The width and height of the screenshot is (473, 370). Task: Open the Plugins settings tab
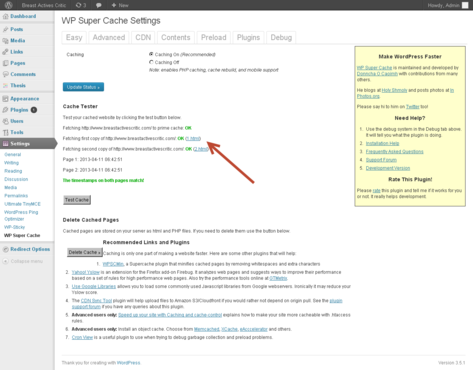248,37
